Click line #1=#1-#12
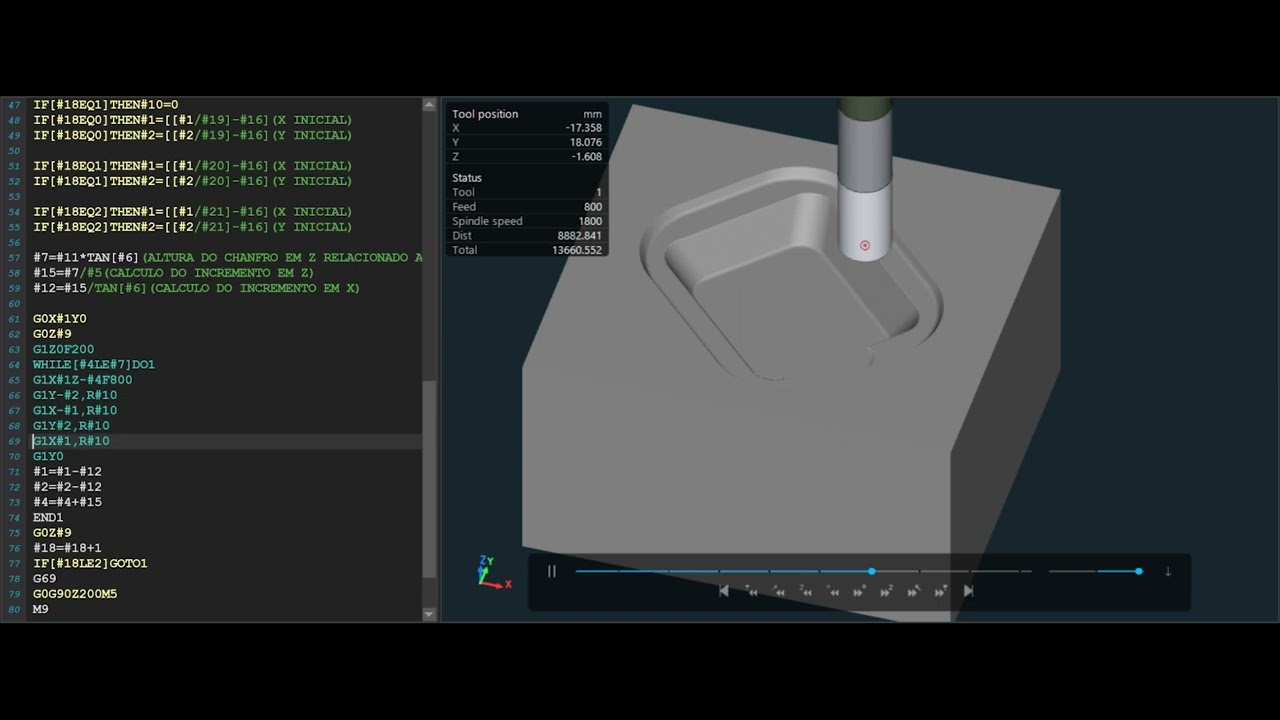1280x720 pixels. [x=67, y=472]
